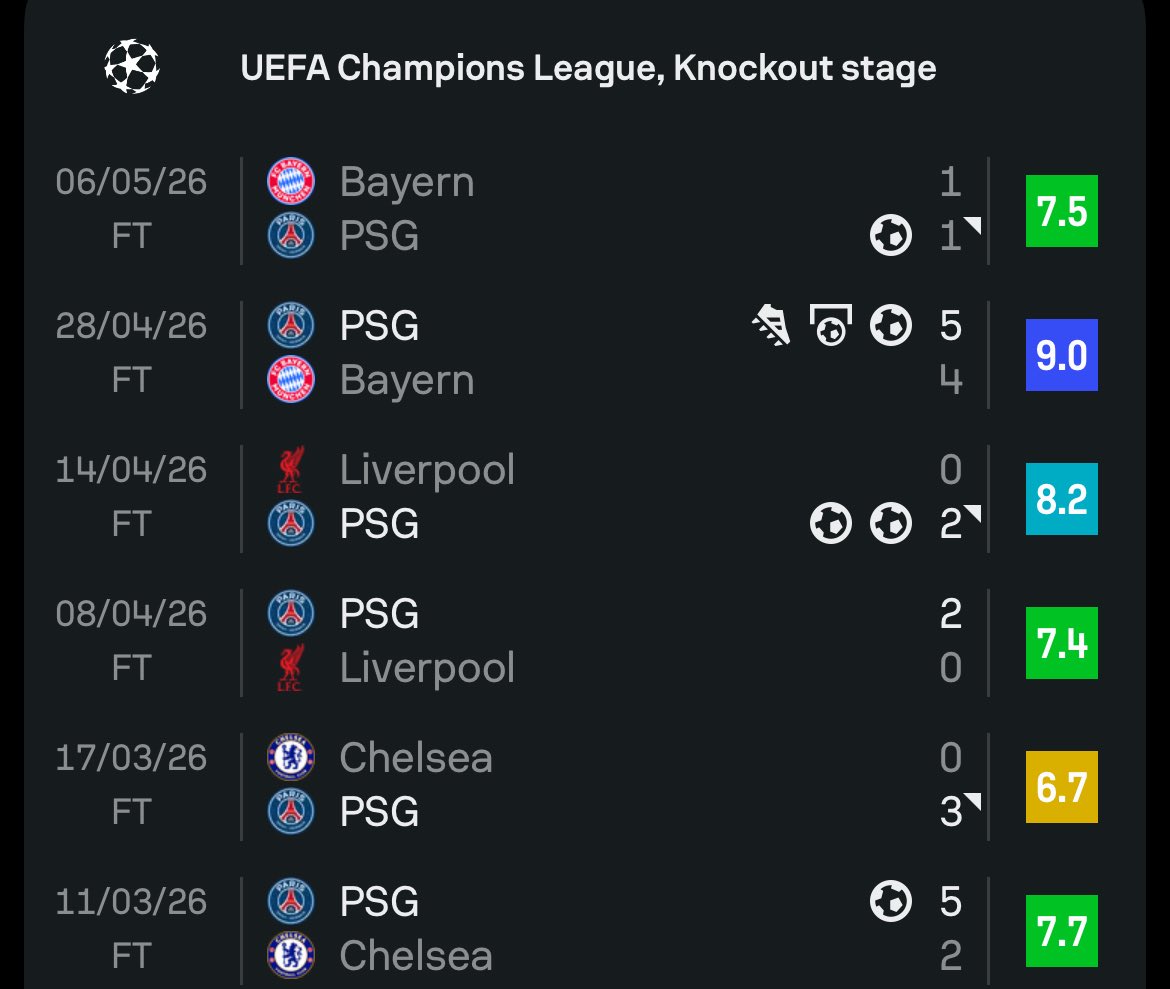Click the corner marker next to PSG's score at Bayern
Viewport: 1170px width, 989px height.
[973, 225]
